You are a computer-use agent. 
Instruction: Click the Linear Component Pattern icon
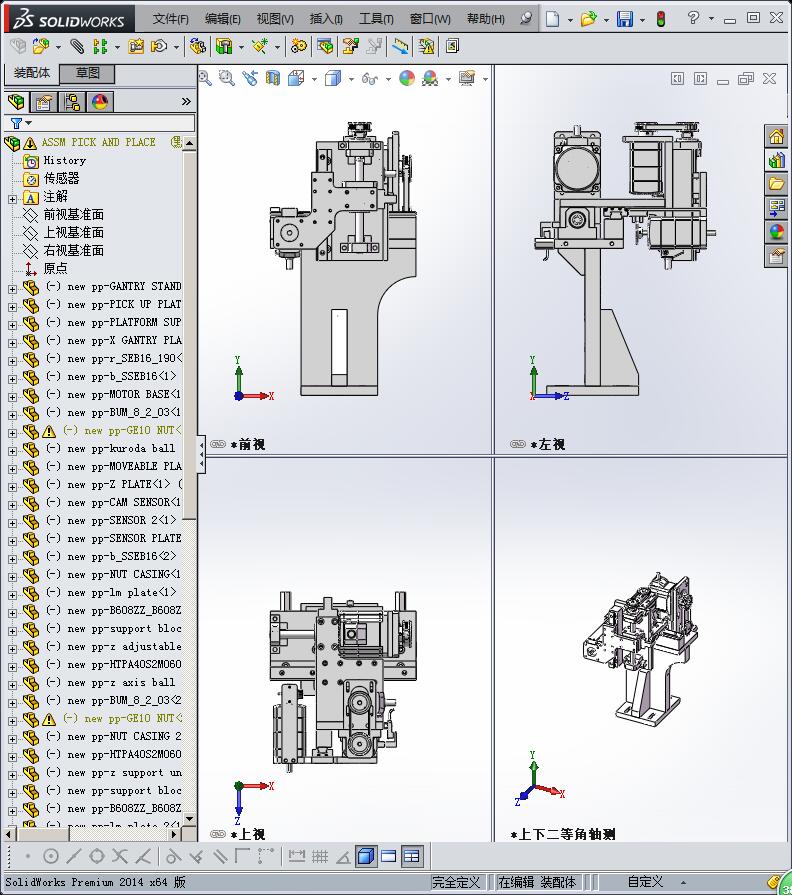pyautogui.click(x=100, y=46)
